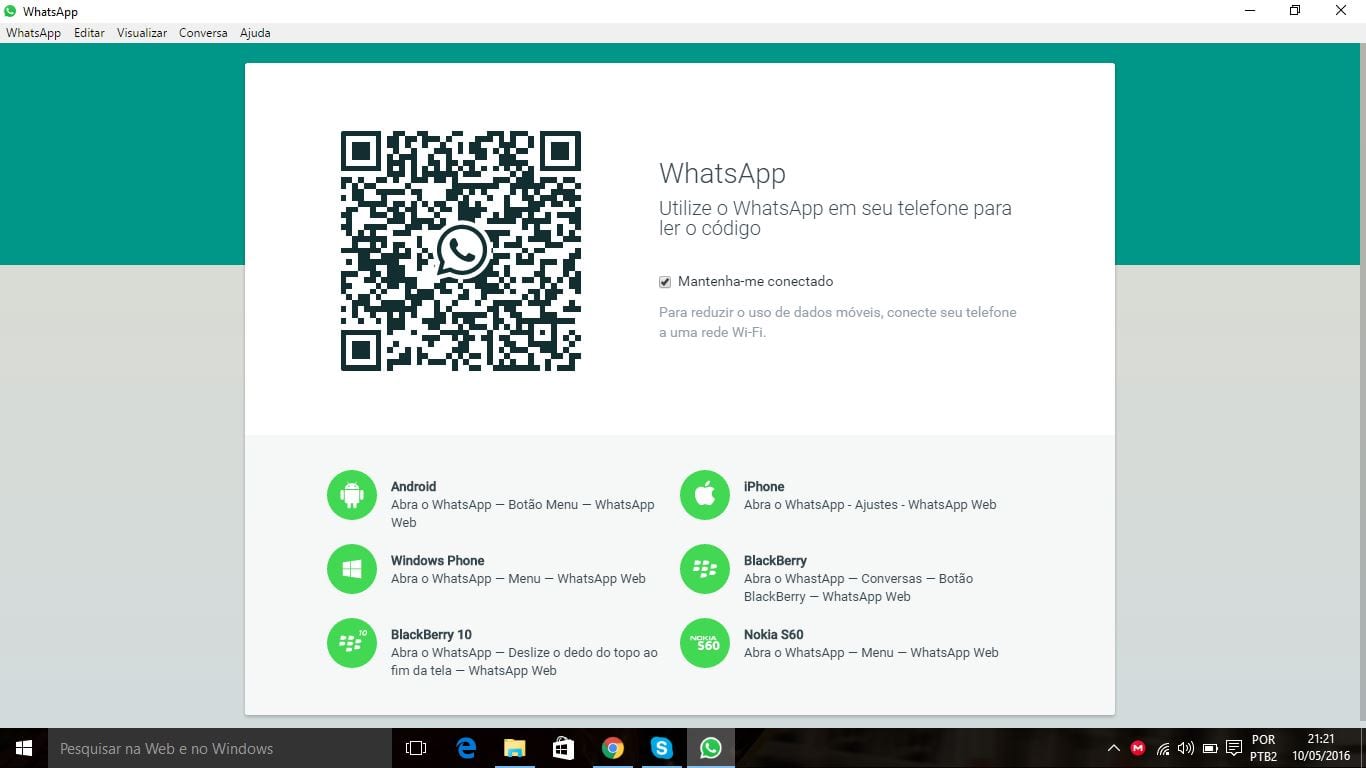Image resolution: width=1366 pixels, height=768 pixels.
Task: Click the Nokia S60 green icon
Action: click(705, 643)
